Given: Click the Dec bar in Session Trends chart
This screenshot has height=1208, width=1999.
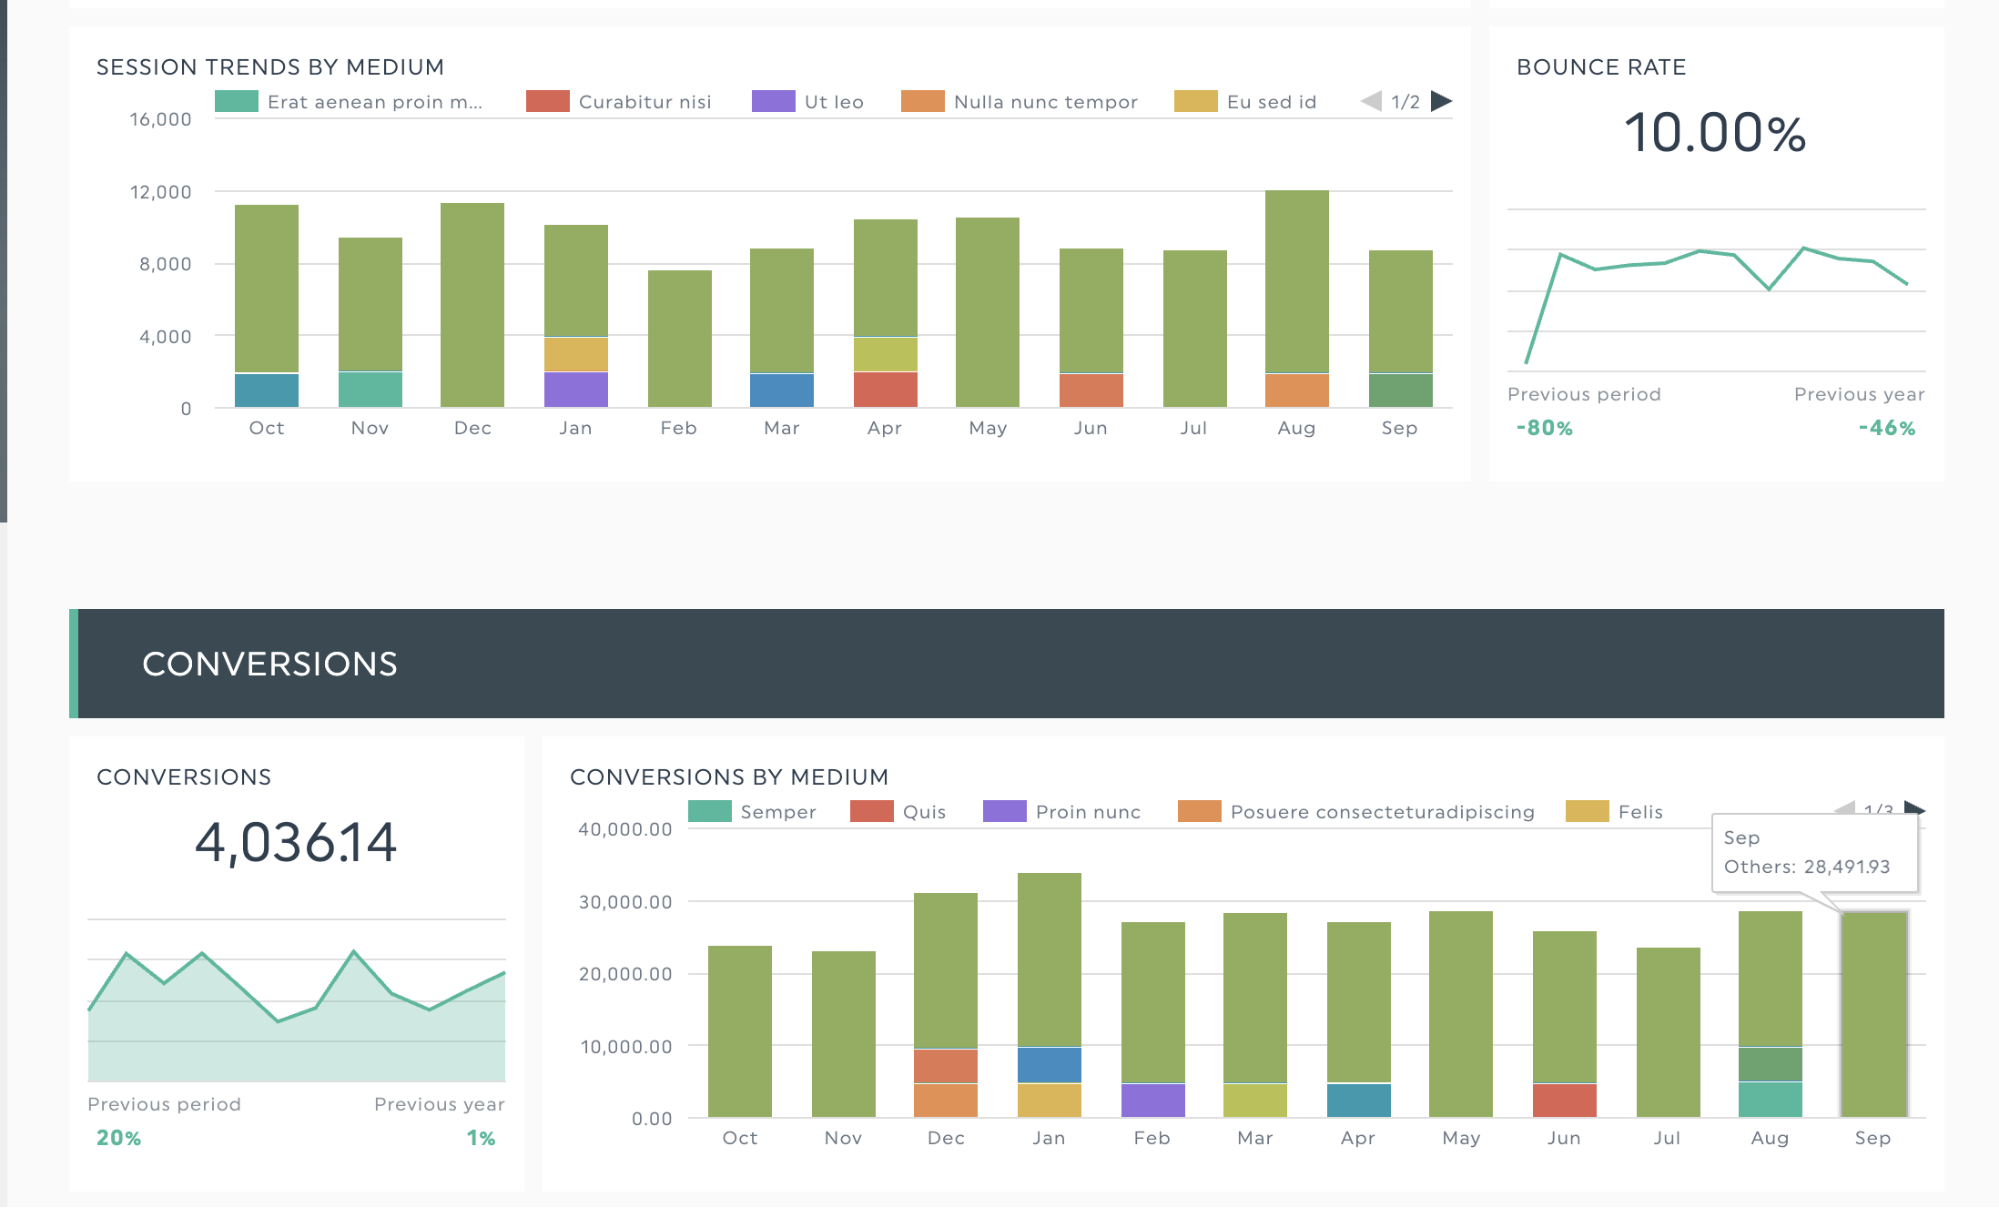Looking at the screenshot, I should tap(472, 305).
